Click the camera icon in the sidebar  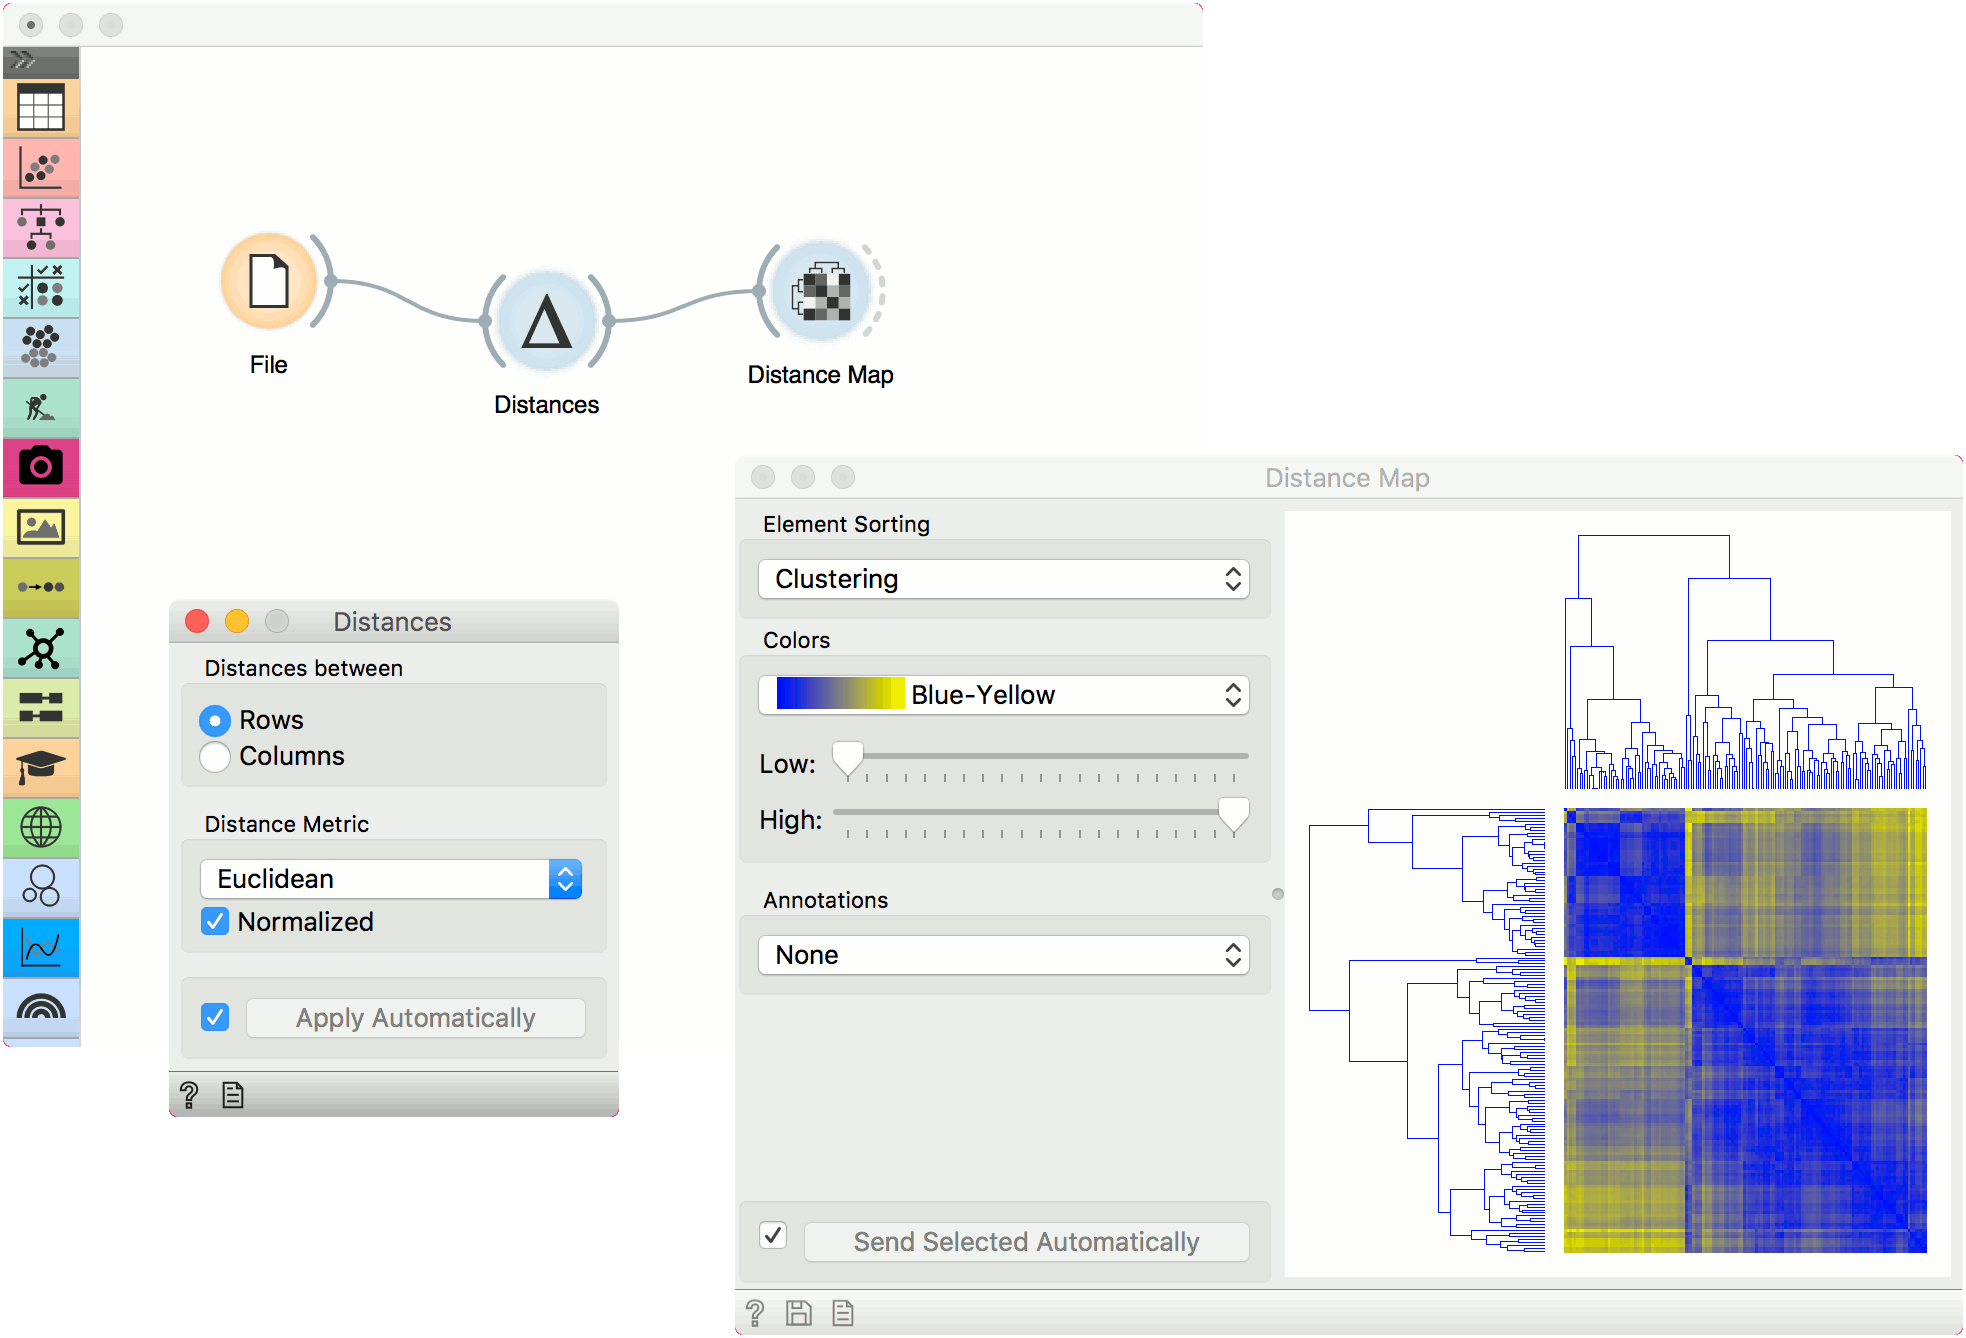coord(41,467)
